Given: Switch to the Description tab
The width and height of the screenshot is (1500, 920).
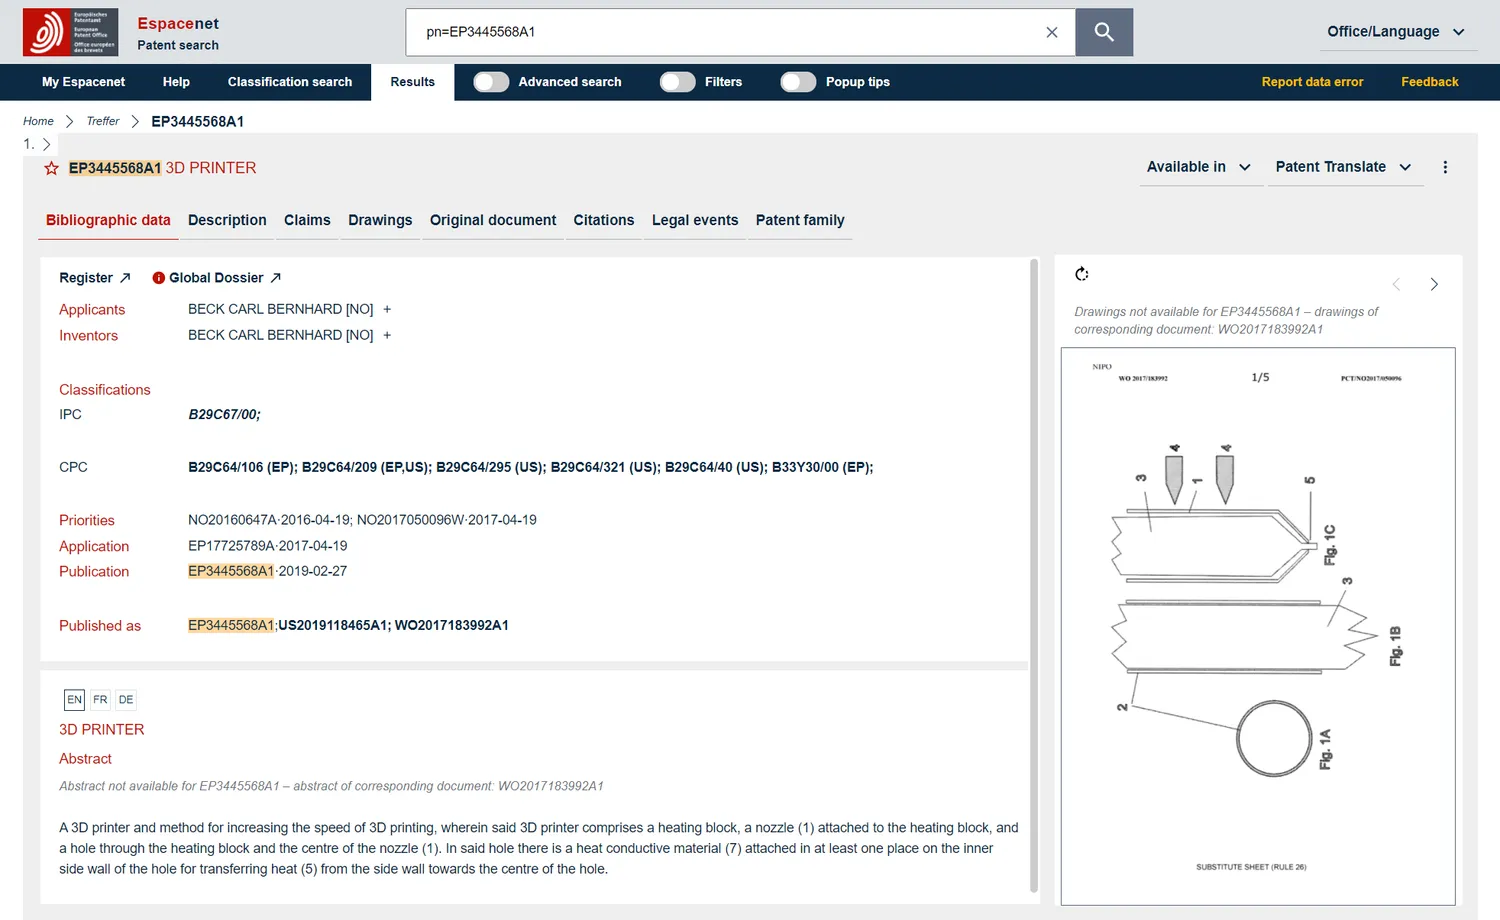Looking at the screenshot, I should tap(227, 220).
